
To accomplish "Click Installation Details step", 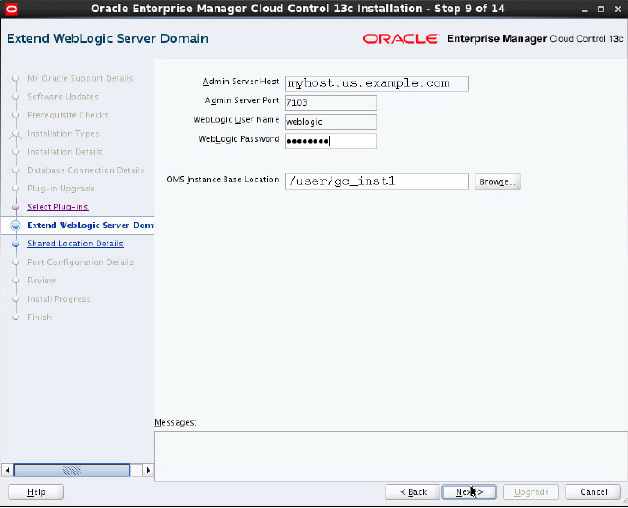I will pyautogui.click(x=64, y=152).
